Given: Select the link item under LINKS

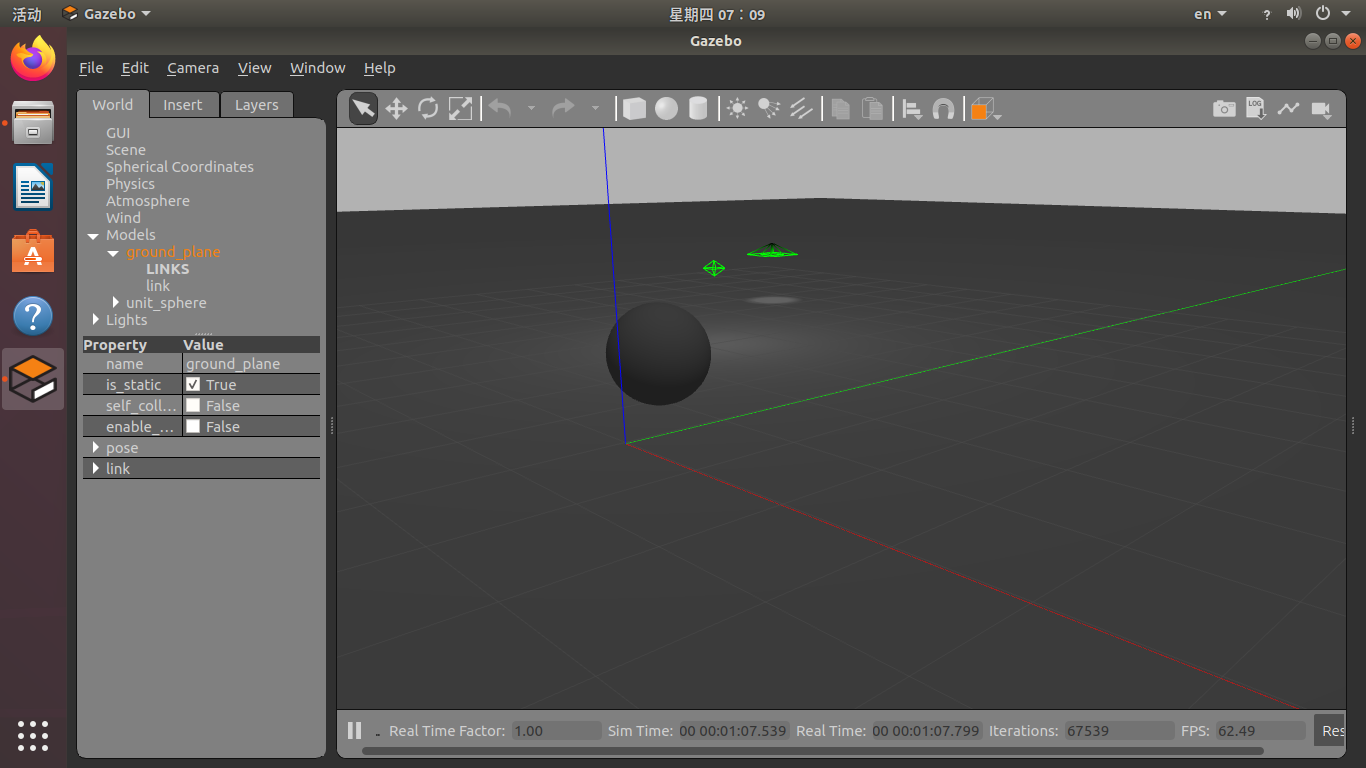Looking at the screenshot, I should 158,286.
